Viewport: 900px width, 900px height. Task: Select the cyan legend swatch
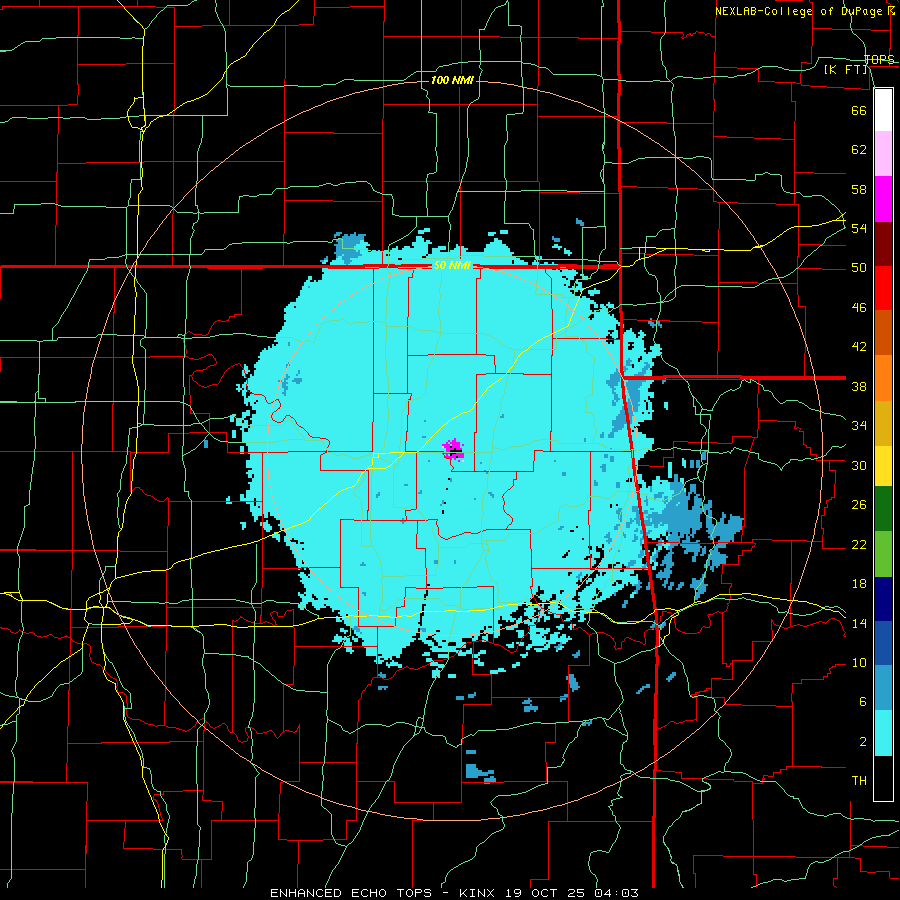(x=883, y=733)
